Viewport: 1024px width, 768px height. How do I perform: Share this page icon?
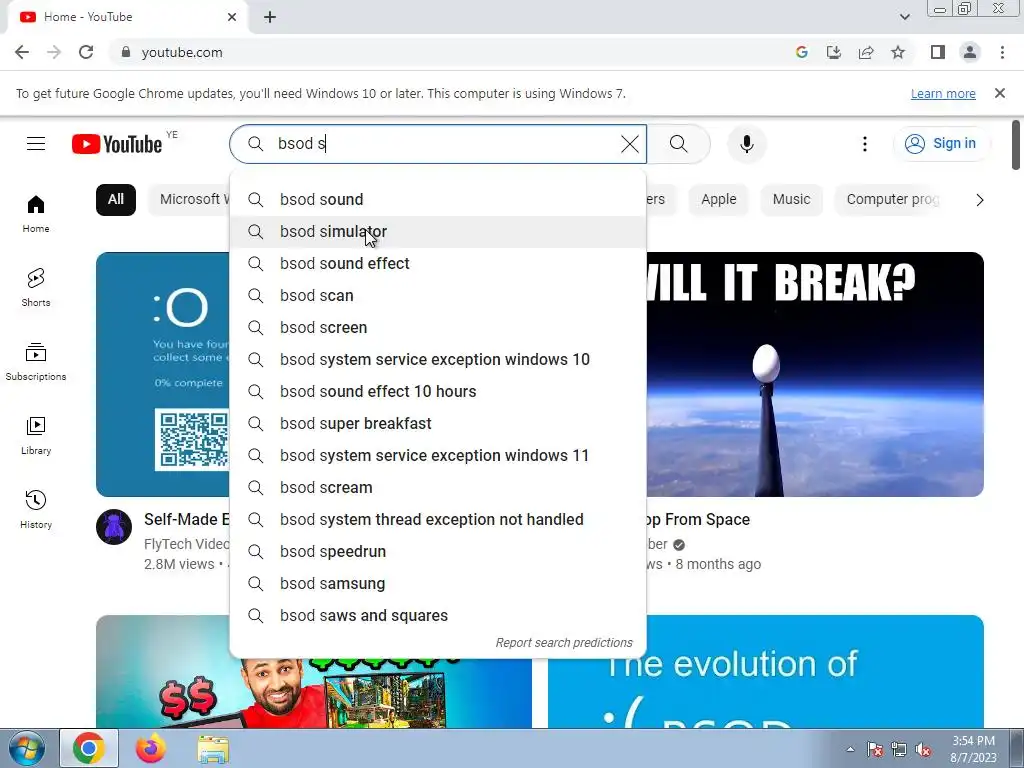click(x=866, y=52)
